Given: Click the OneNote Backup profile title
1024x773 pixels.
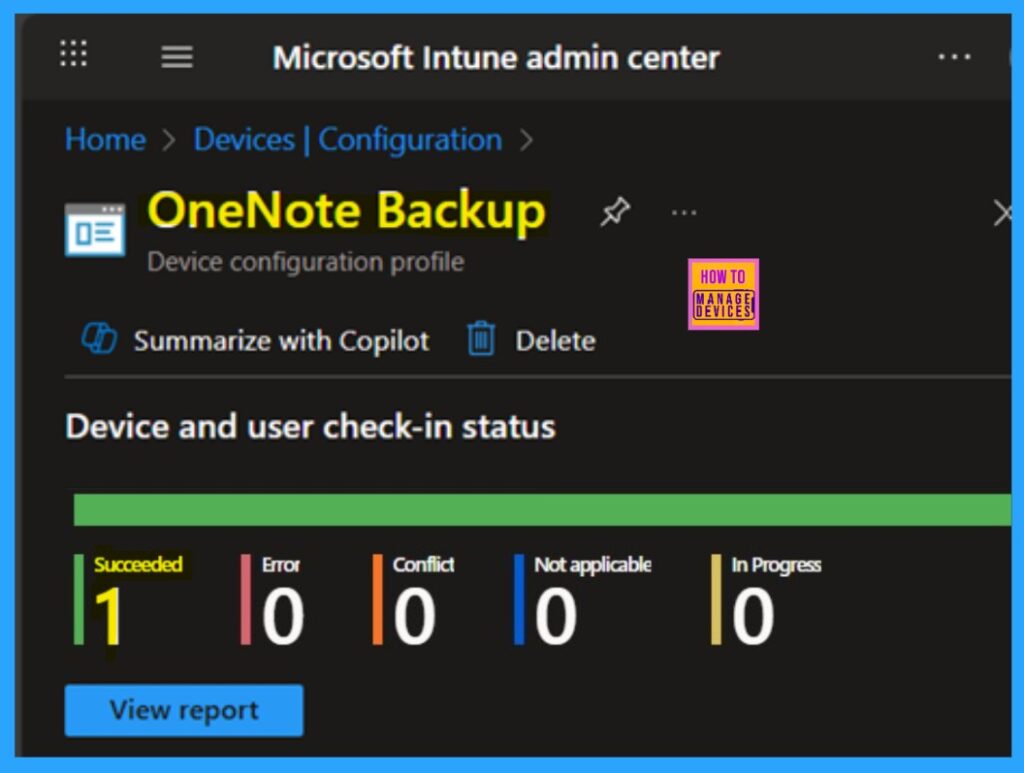Looking at the screenshot, I should point(346,210).
